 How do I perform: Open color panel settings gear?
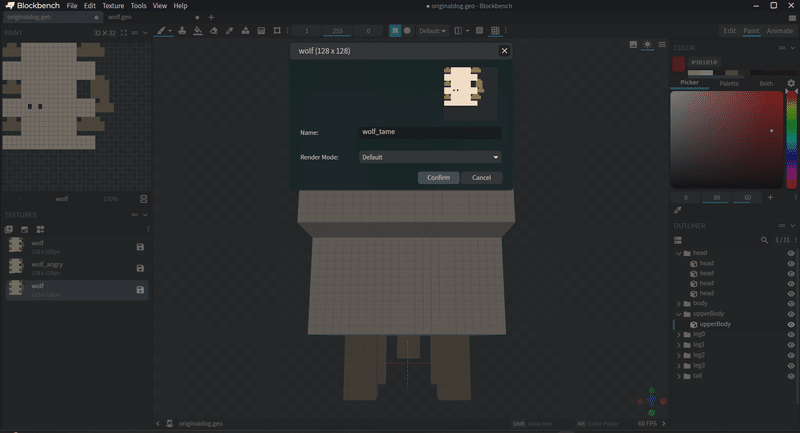coord(791,83)
